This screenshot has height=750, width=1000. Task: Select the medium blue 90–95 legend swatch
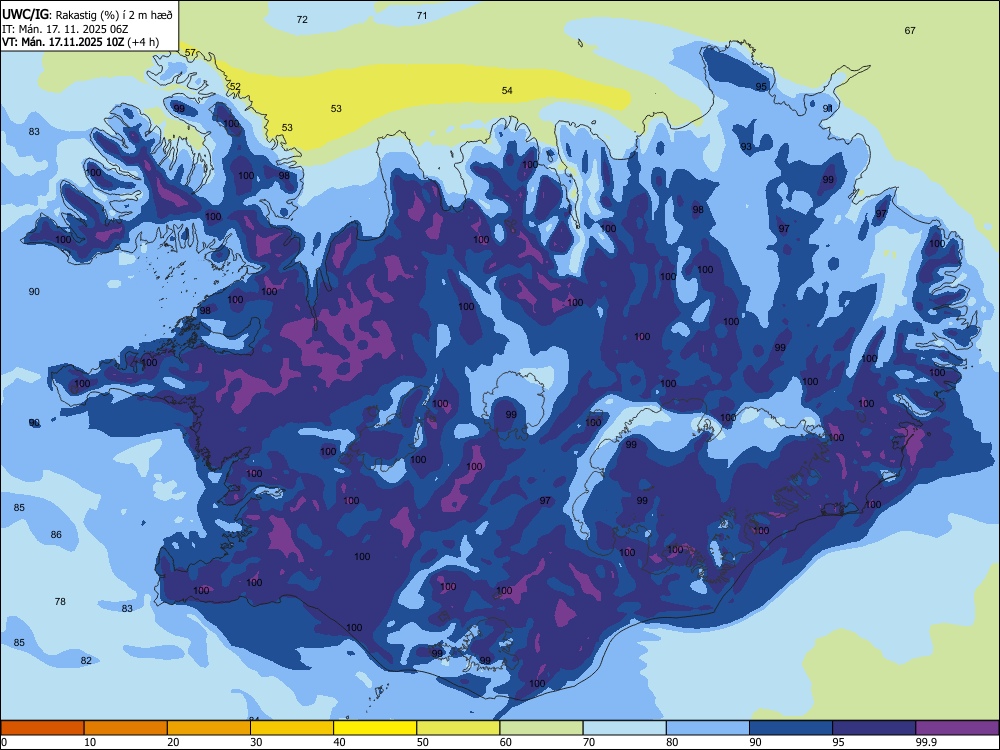click(x=791, y=728)
